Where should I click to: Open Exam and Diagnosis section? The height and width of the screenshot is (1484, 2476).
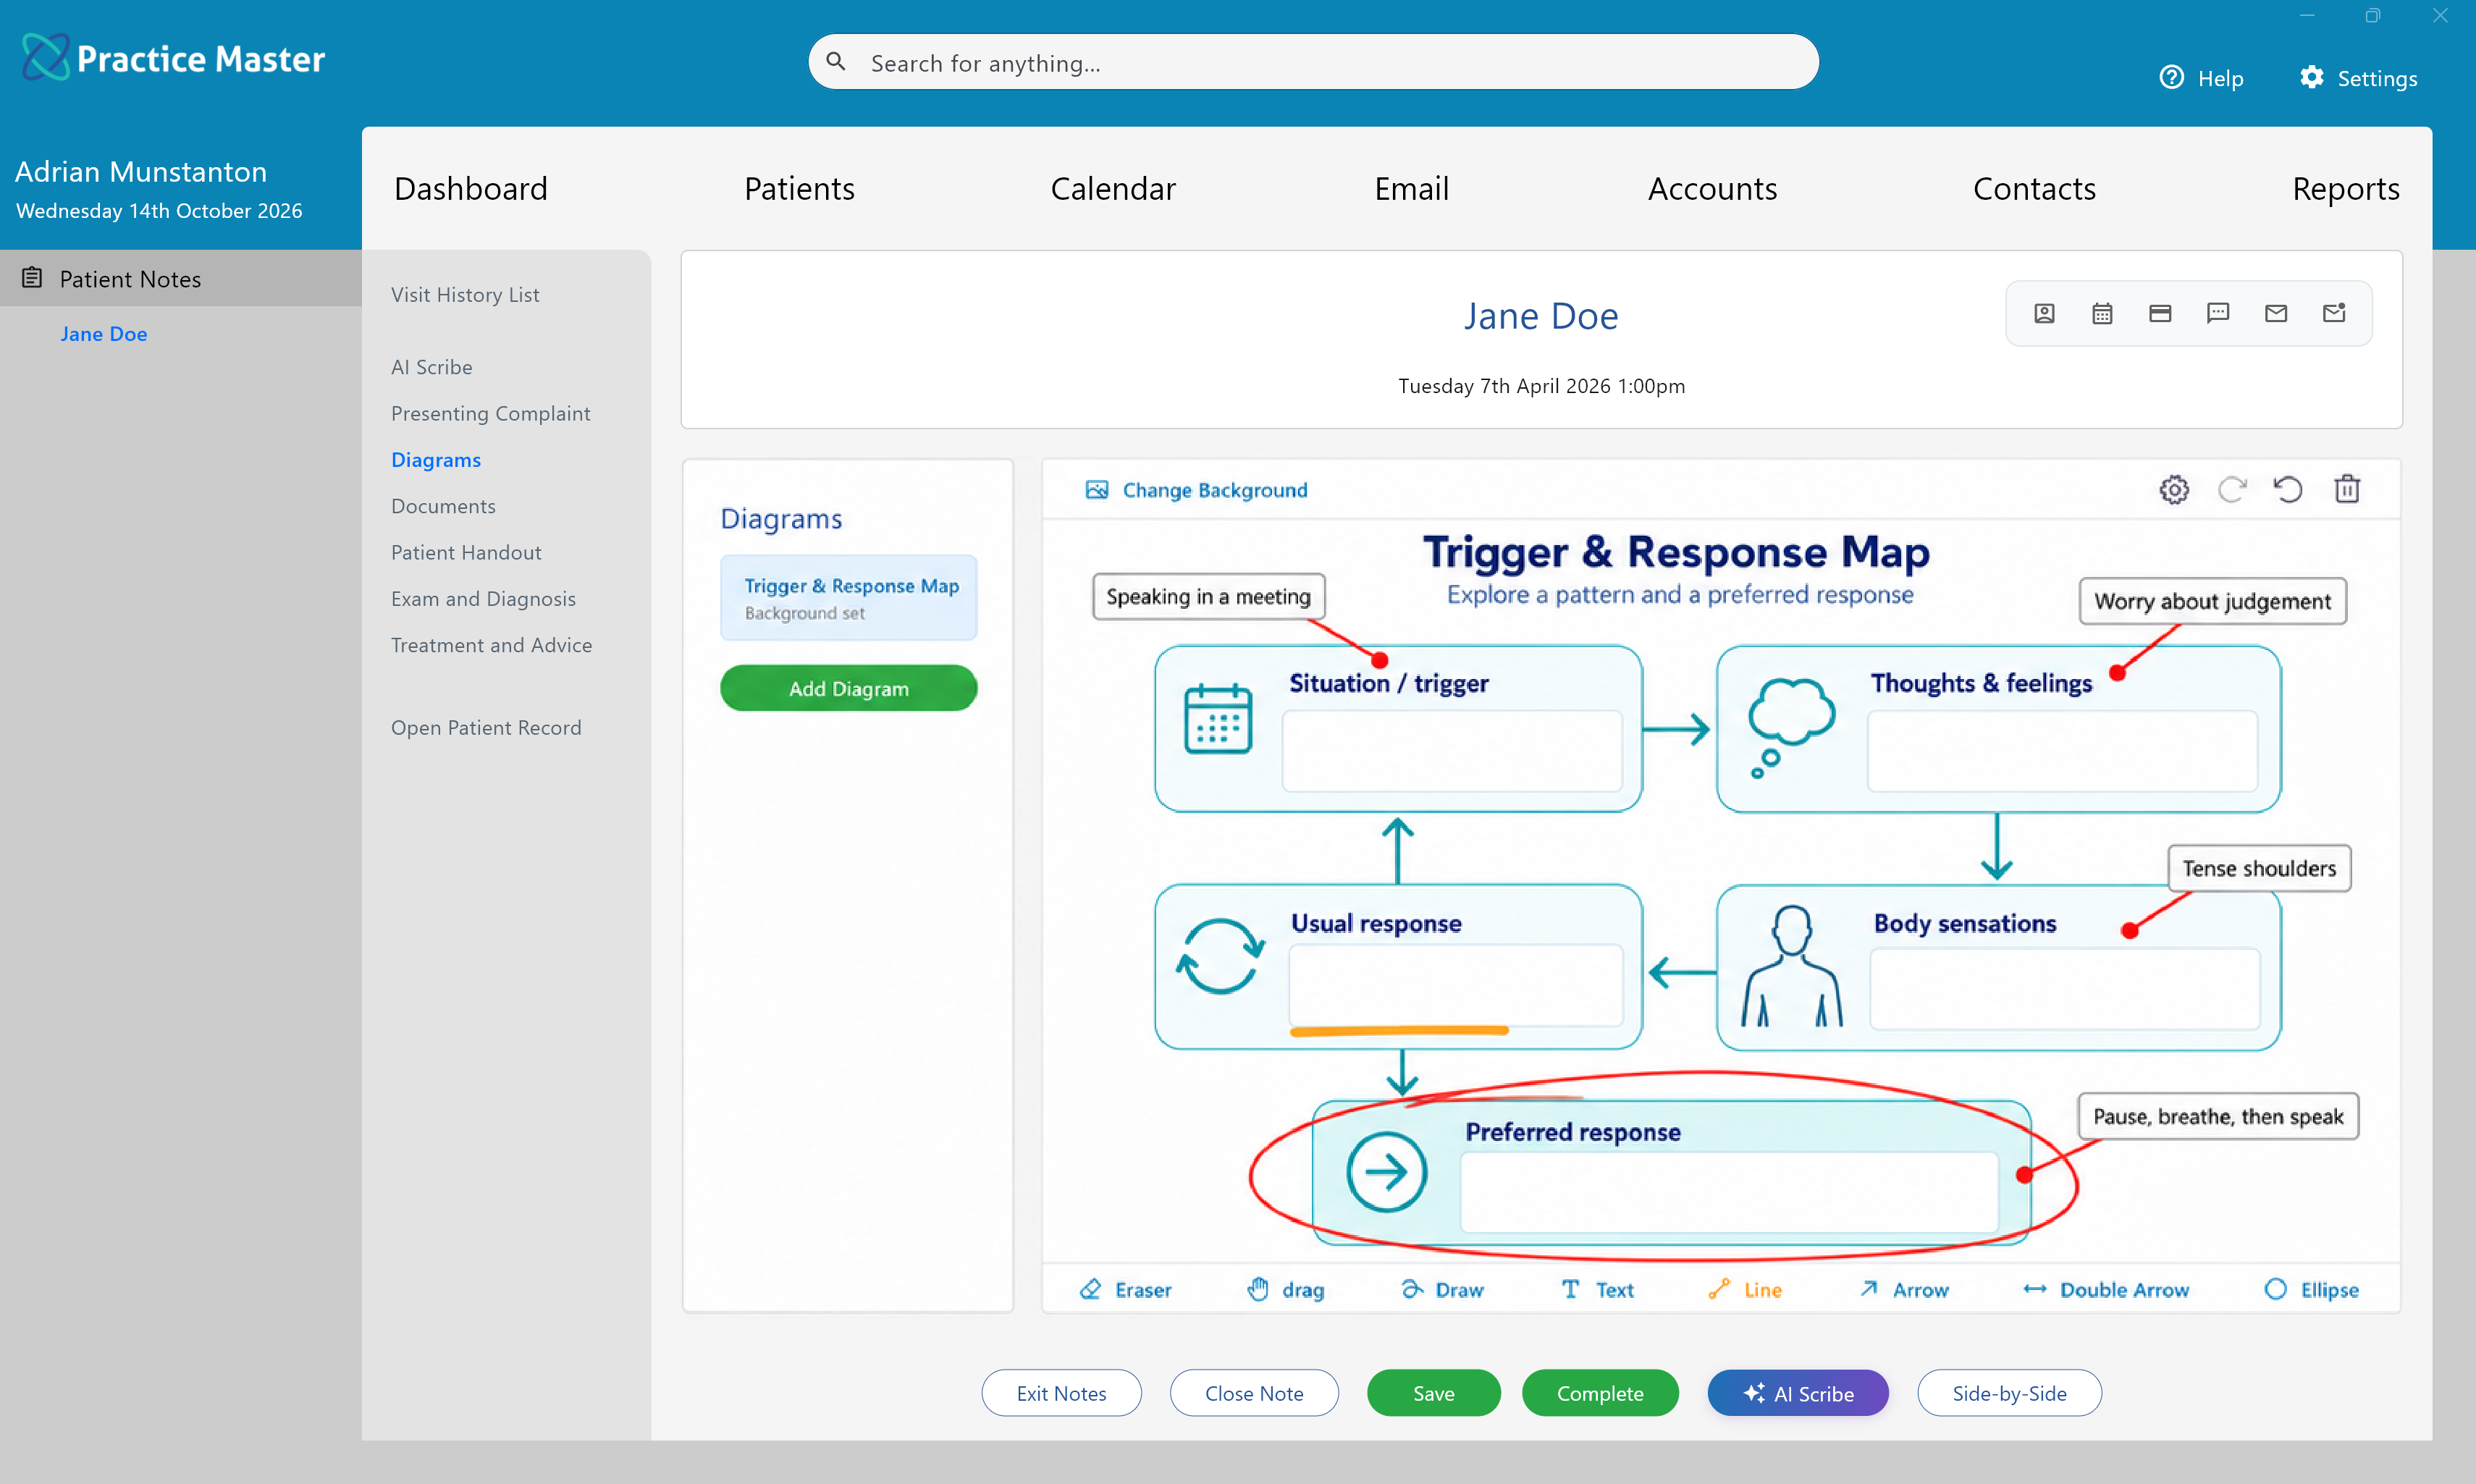coord(483,599)
